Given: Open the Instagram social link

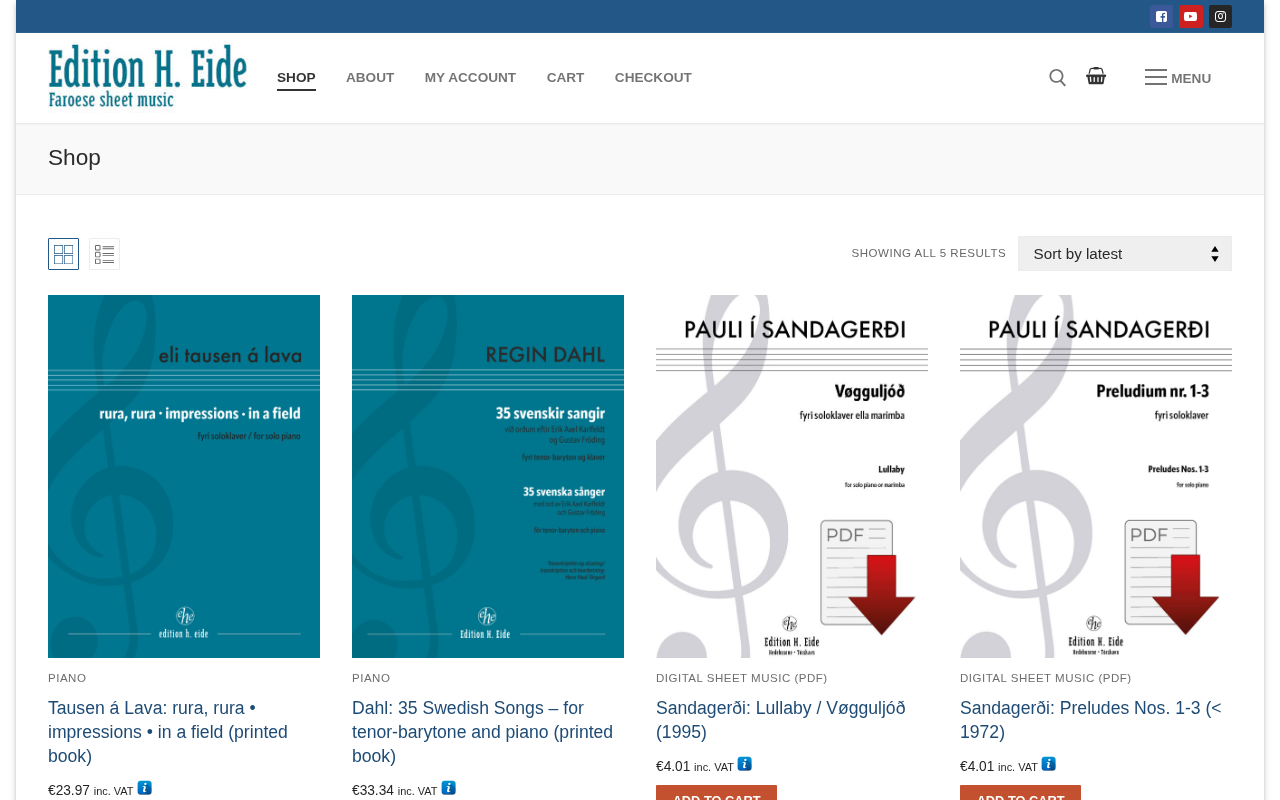Looking at the screenshot, I should (x=1220, y=16).
